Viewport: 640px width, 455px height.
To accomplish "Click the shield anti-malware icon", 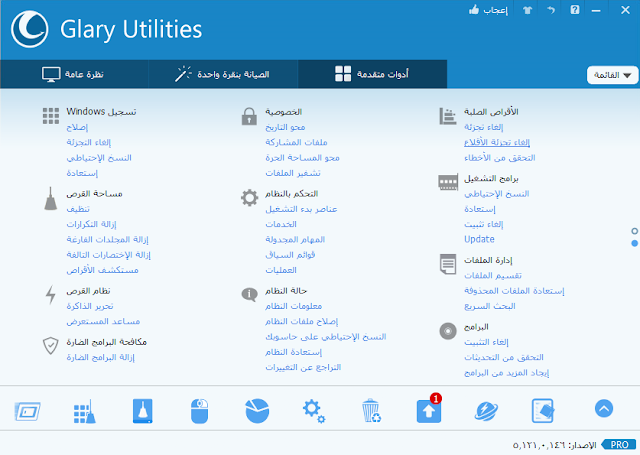I will 51,346.
